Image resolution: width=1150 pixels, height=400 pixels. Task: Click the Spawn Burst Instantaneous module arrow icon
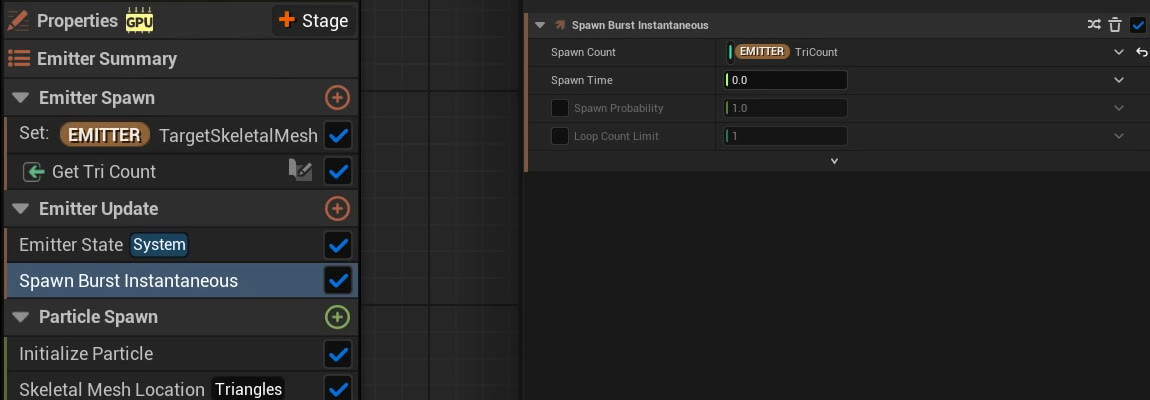(560, 25)
